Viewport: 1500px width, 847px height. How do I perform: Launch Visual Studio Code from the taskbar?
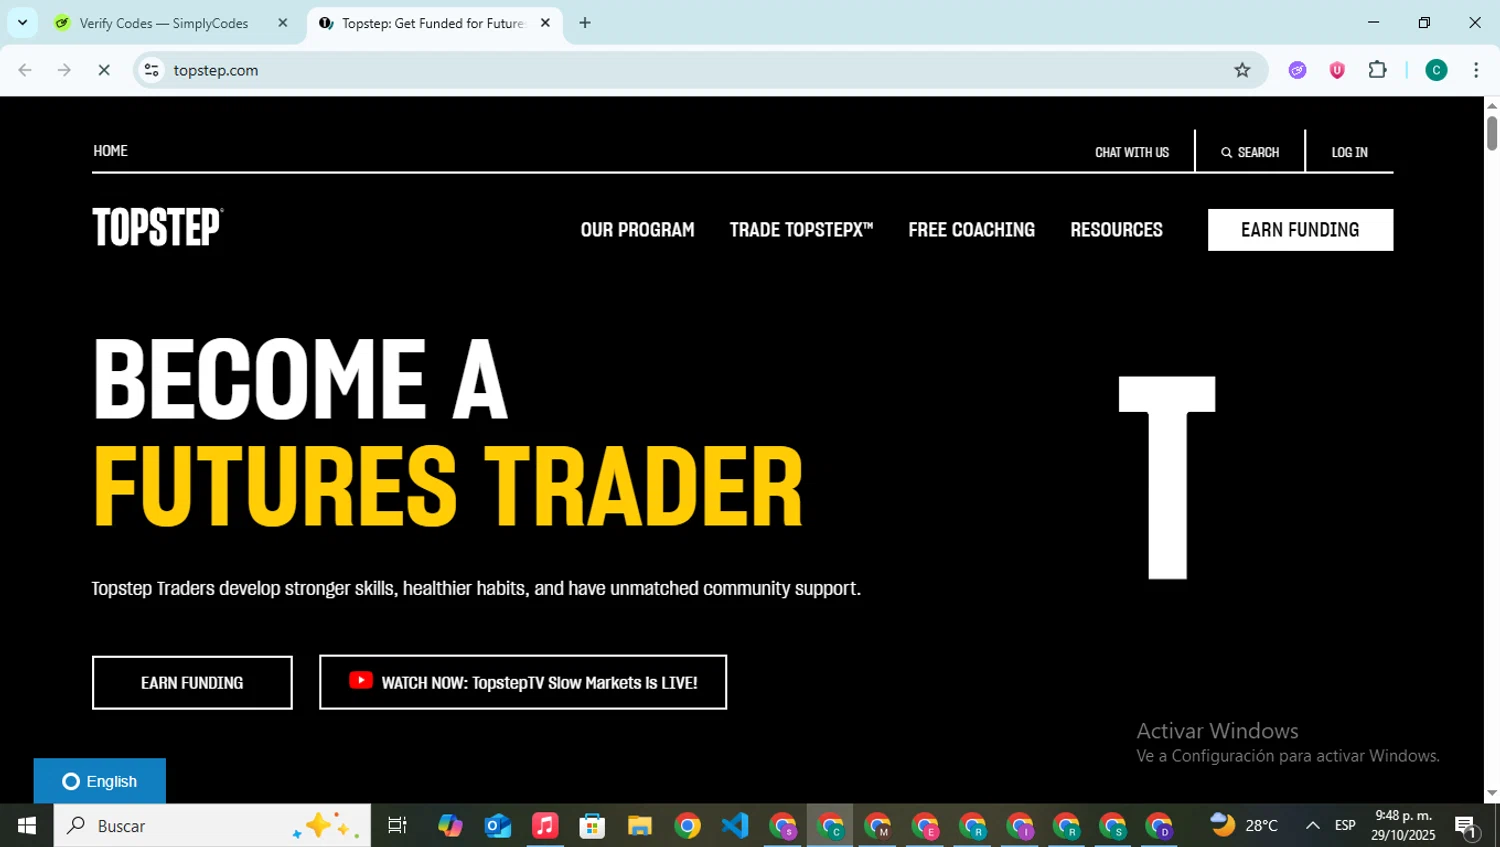[x=735, y=825]
